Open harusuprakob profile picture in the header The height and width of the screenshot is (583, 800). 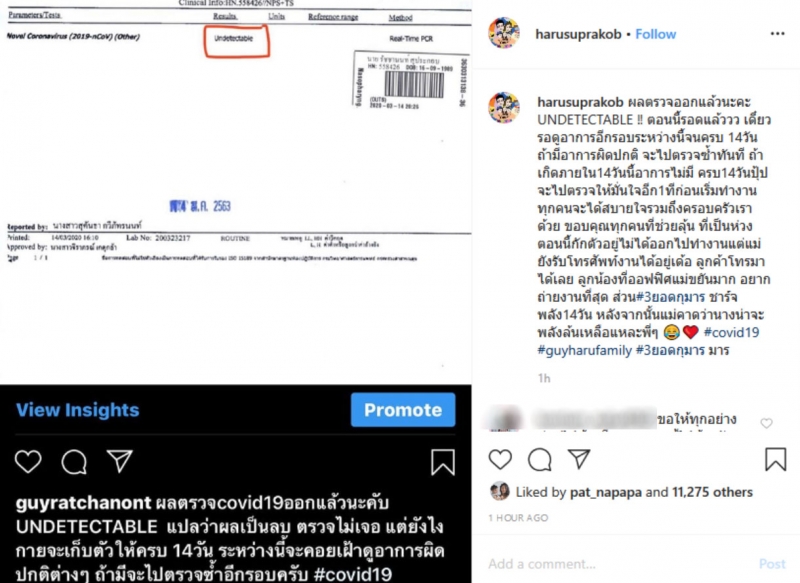click(x=504, y=33)
